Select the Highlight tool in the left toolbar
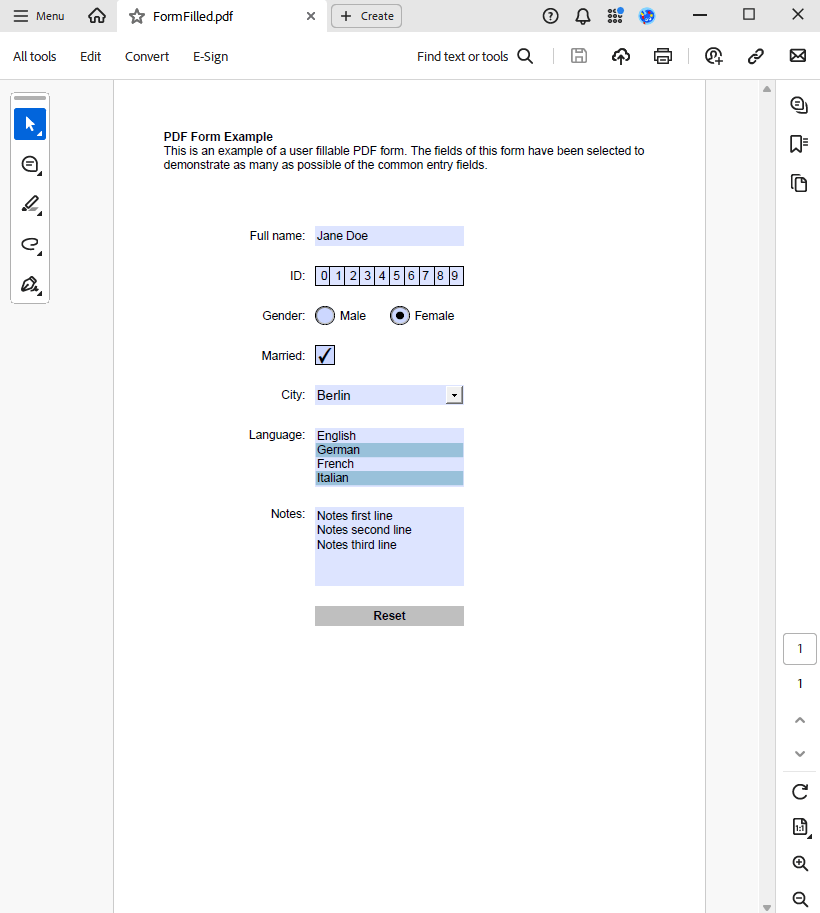This screenshot has width=820, height=913. coord(29,203)
